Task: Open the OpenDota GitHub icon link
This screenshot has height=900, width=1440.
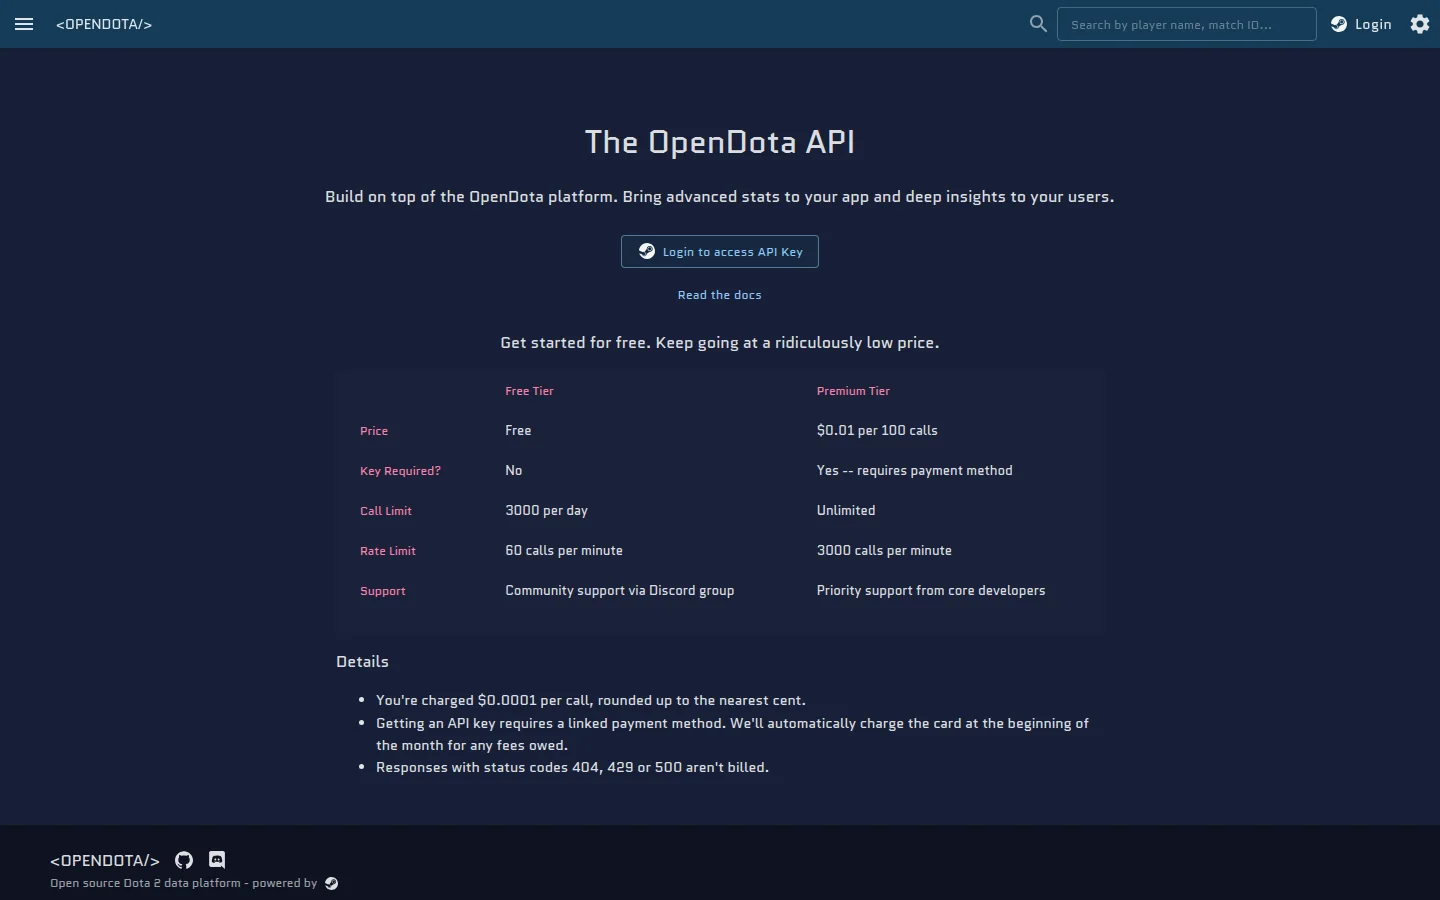Action: (x=184, y=860)
